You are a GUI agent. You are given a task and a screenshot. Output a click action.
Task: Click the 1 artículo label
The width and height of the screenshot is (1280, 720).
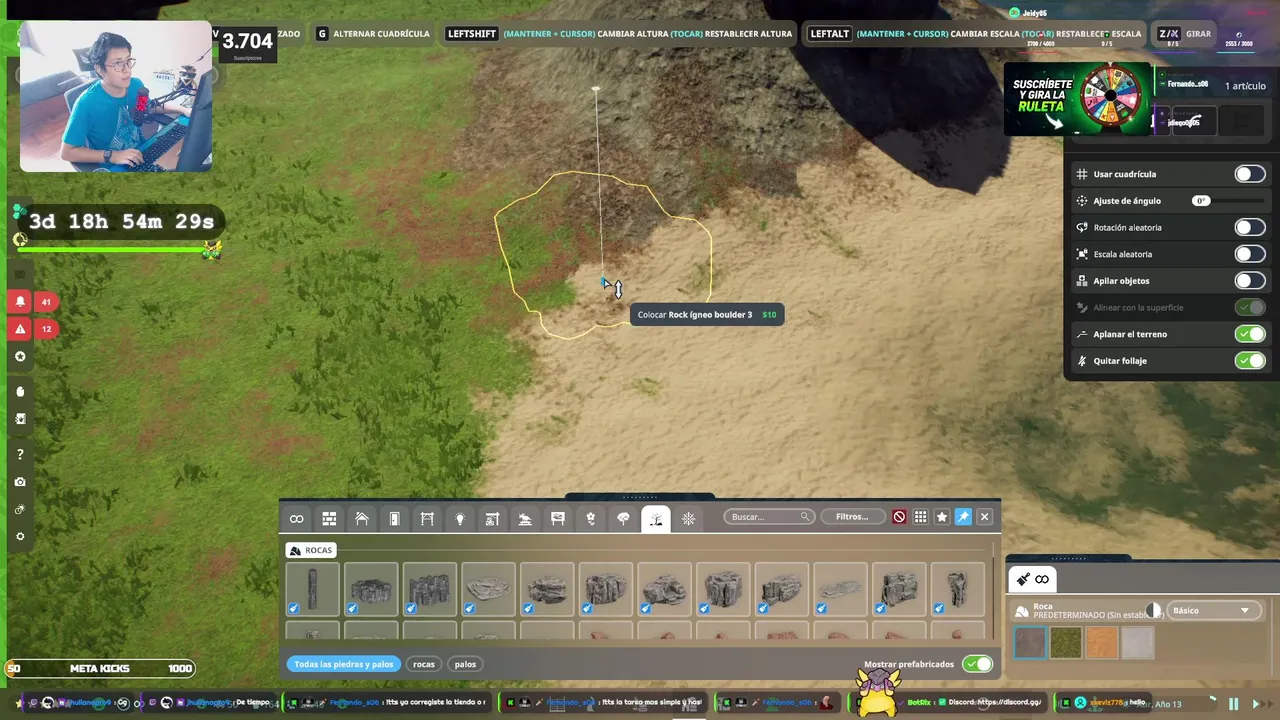click(x=1245, y=86)
